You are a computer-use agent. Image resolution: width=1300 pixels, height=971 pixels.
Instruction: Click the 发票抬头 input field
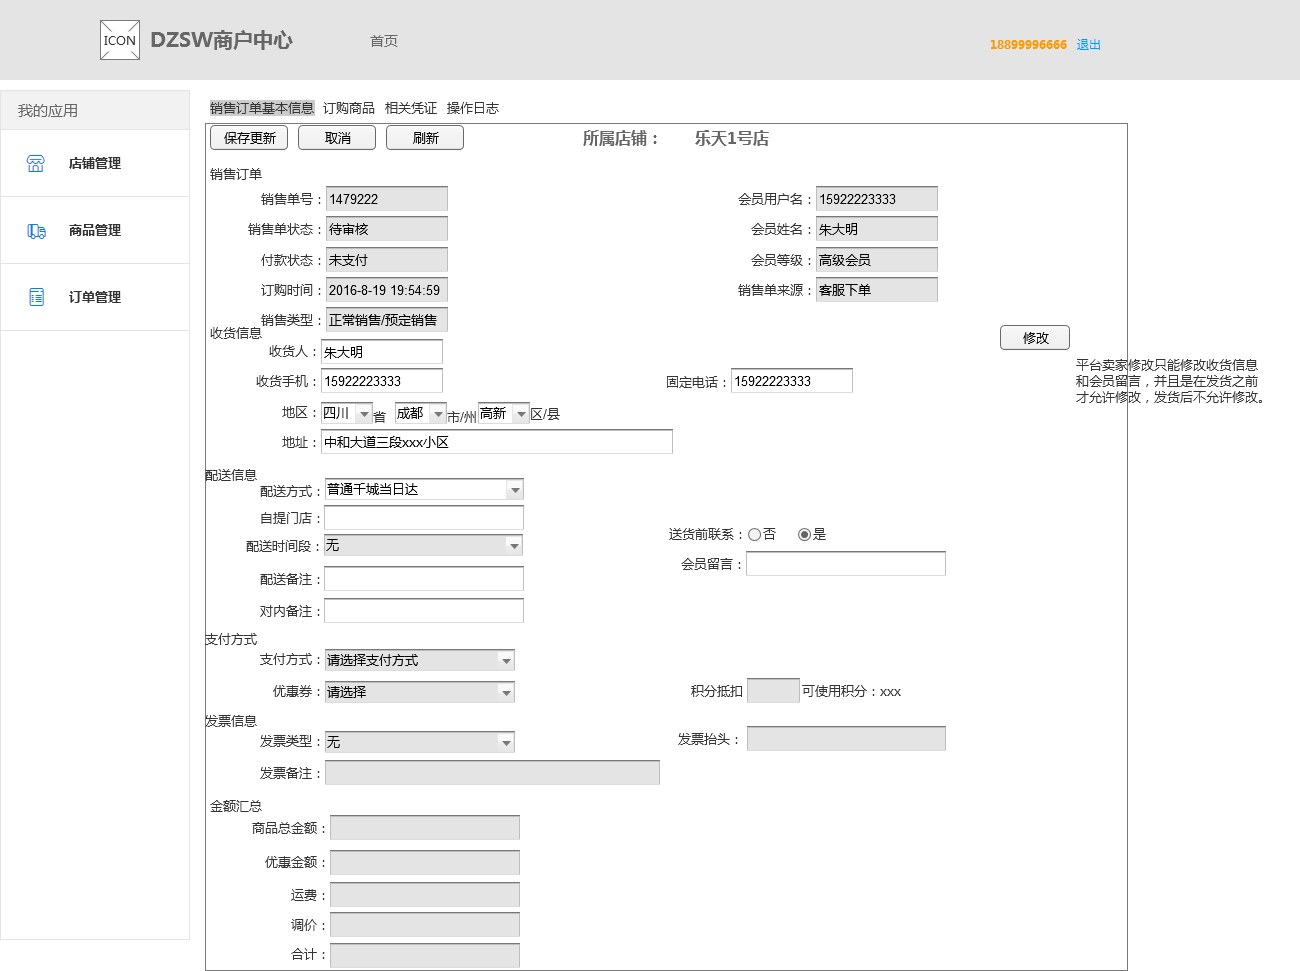(x=846, y=739)
